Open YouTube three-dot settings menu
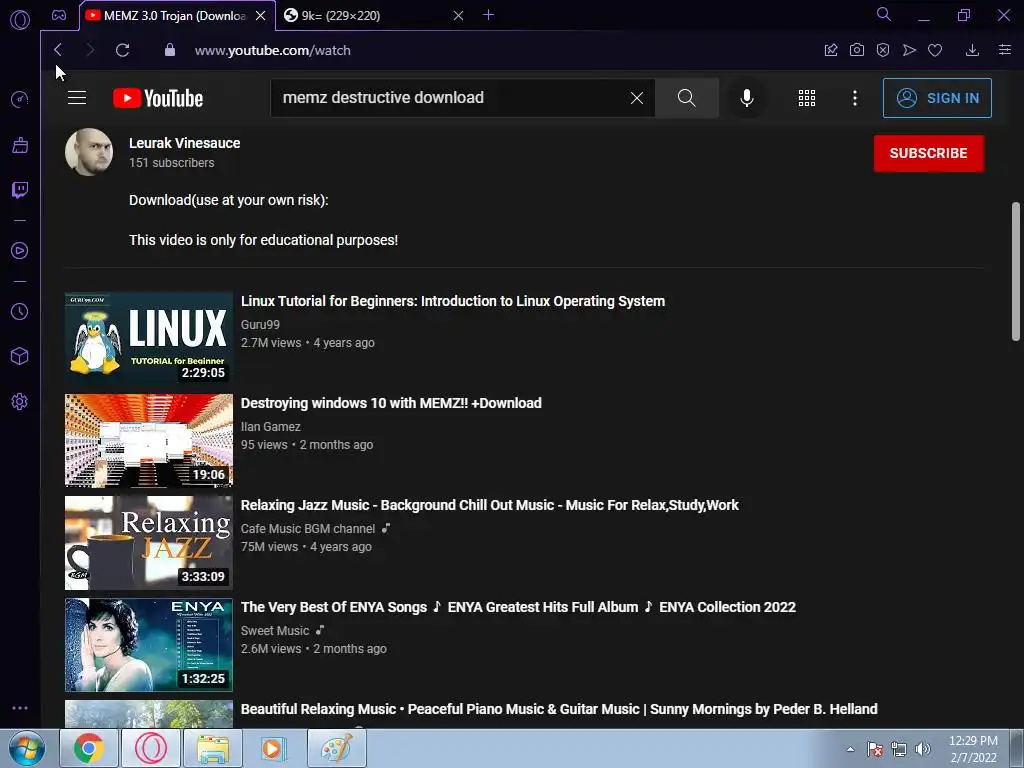The image size is (1024, 768). pos(855,98)
